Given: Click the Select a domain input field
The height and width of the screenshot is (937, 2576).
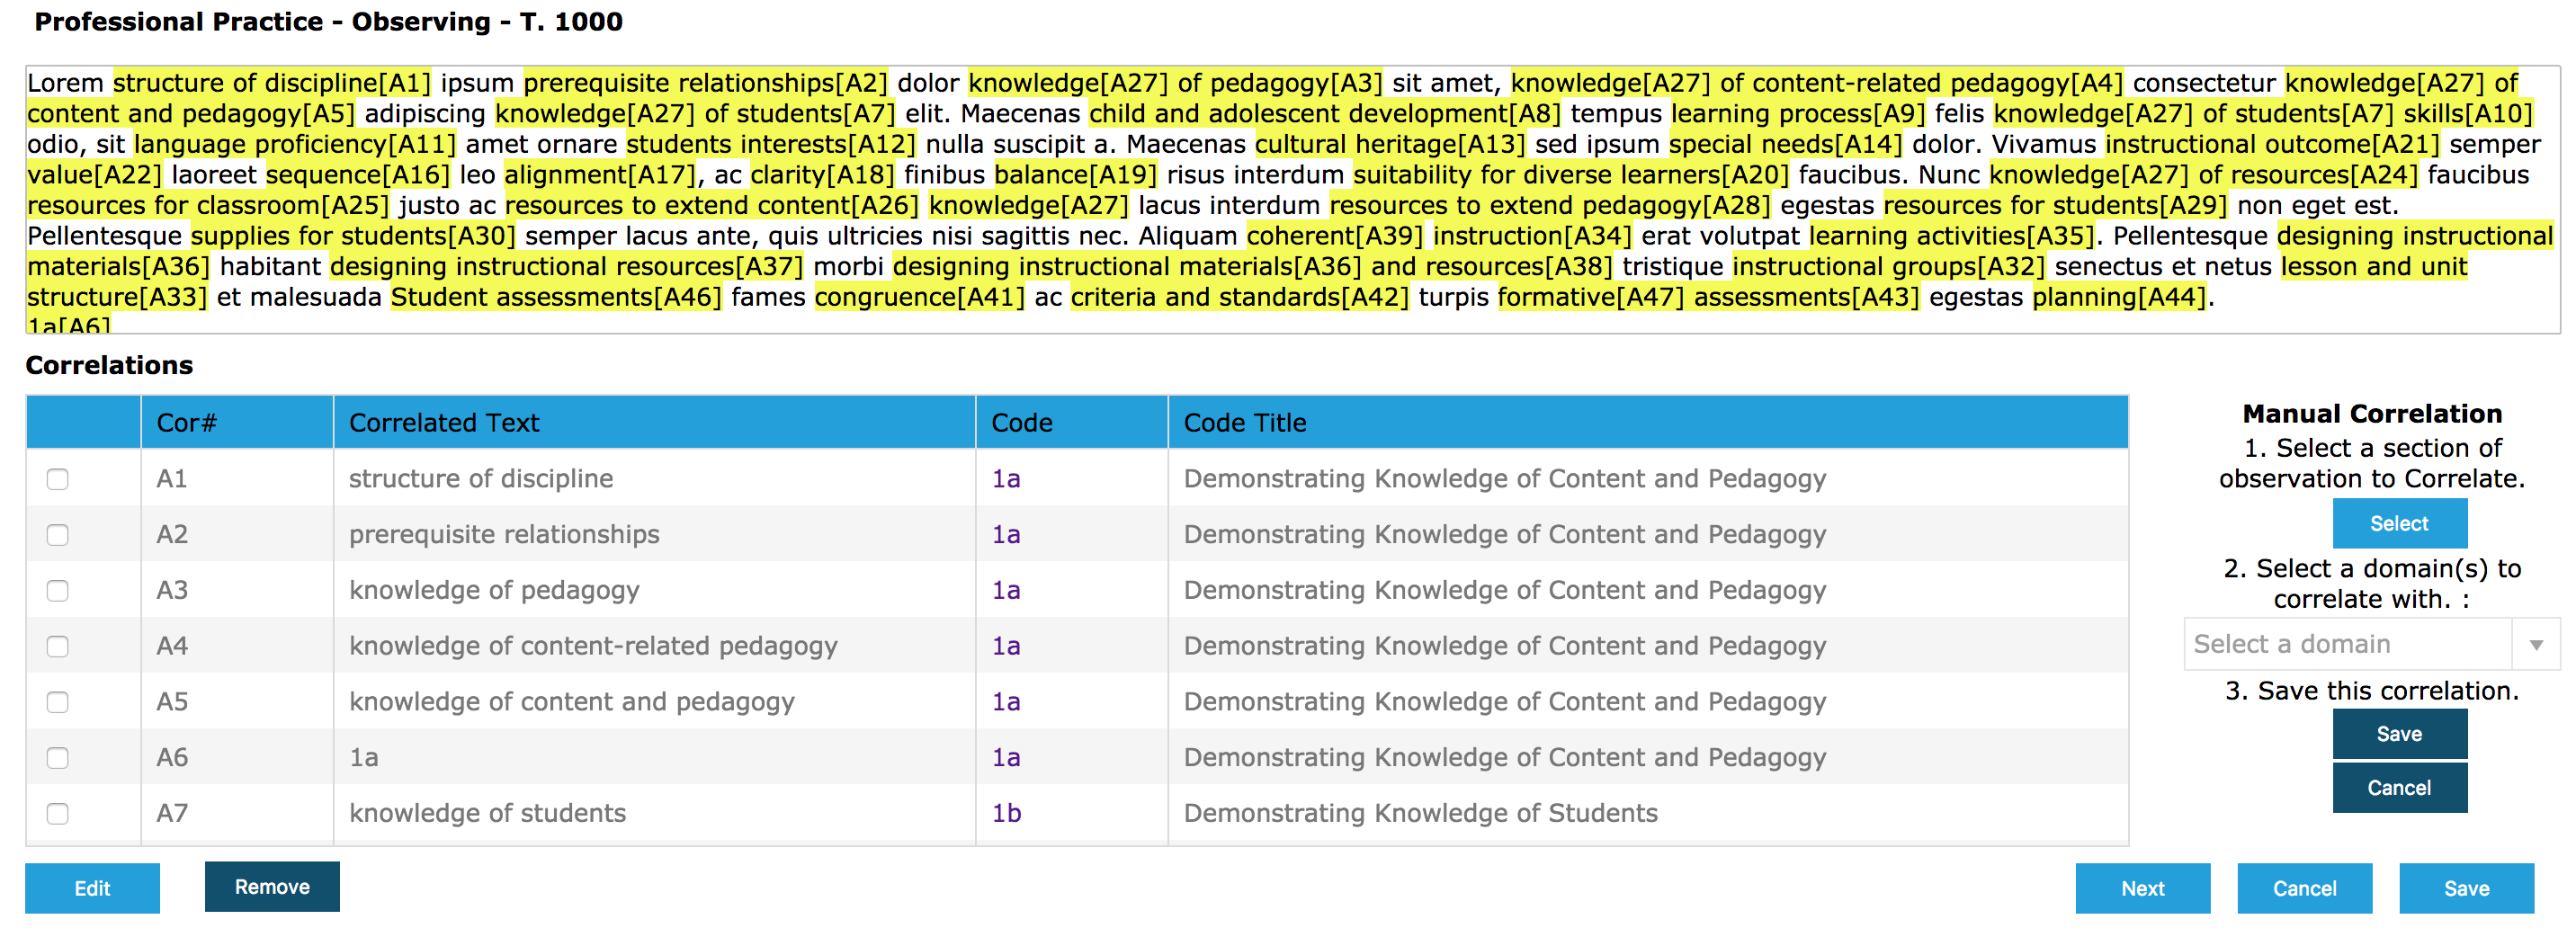Looking at the screenshot, I should click(2347, 645).
